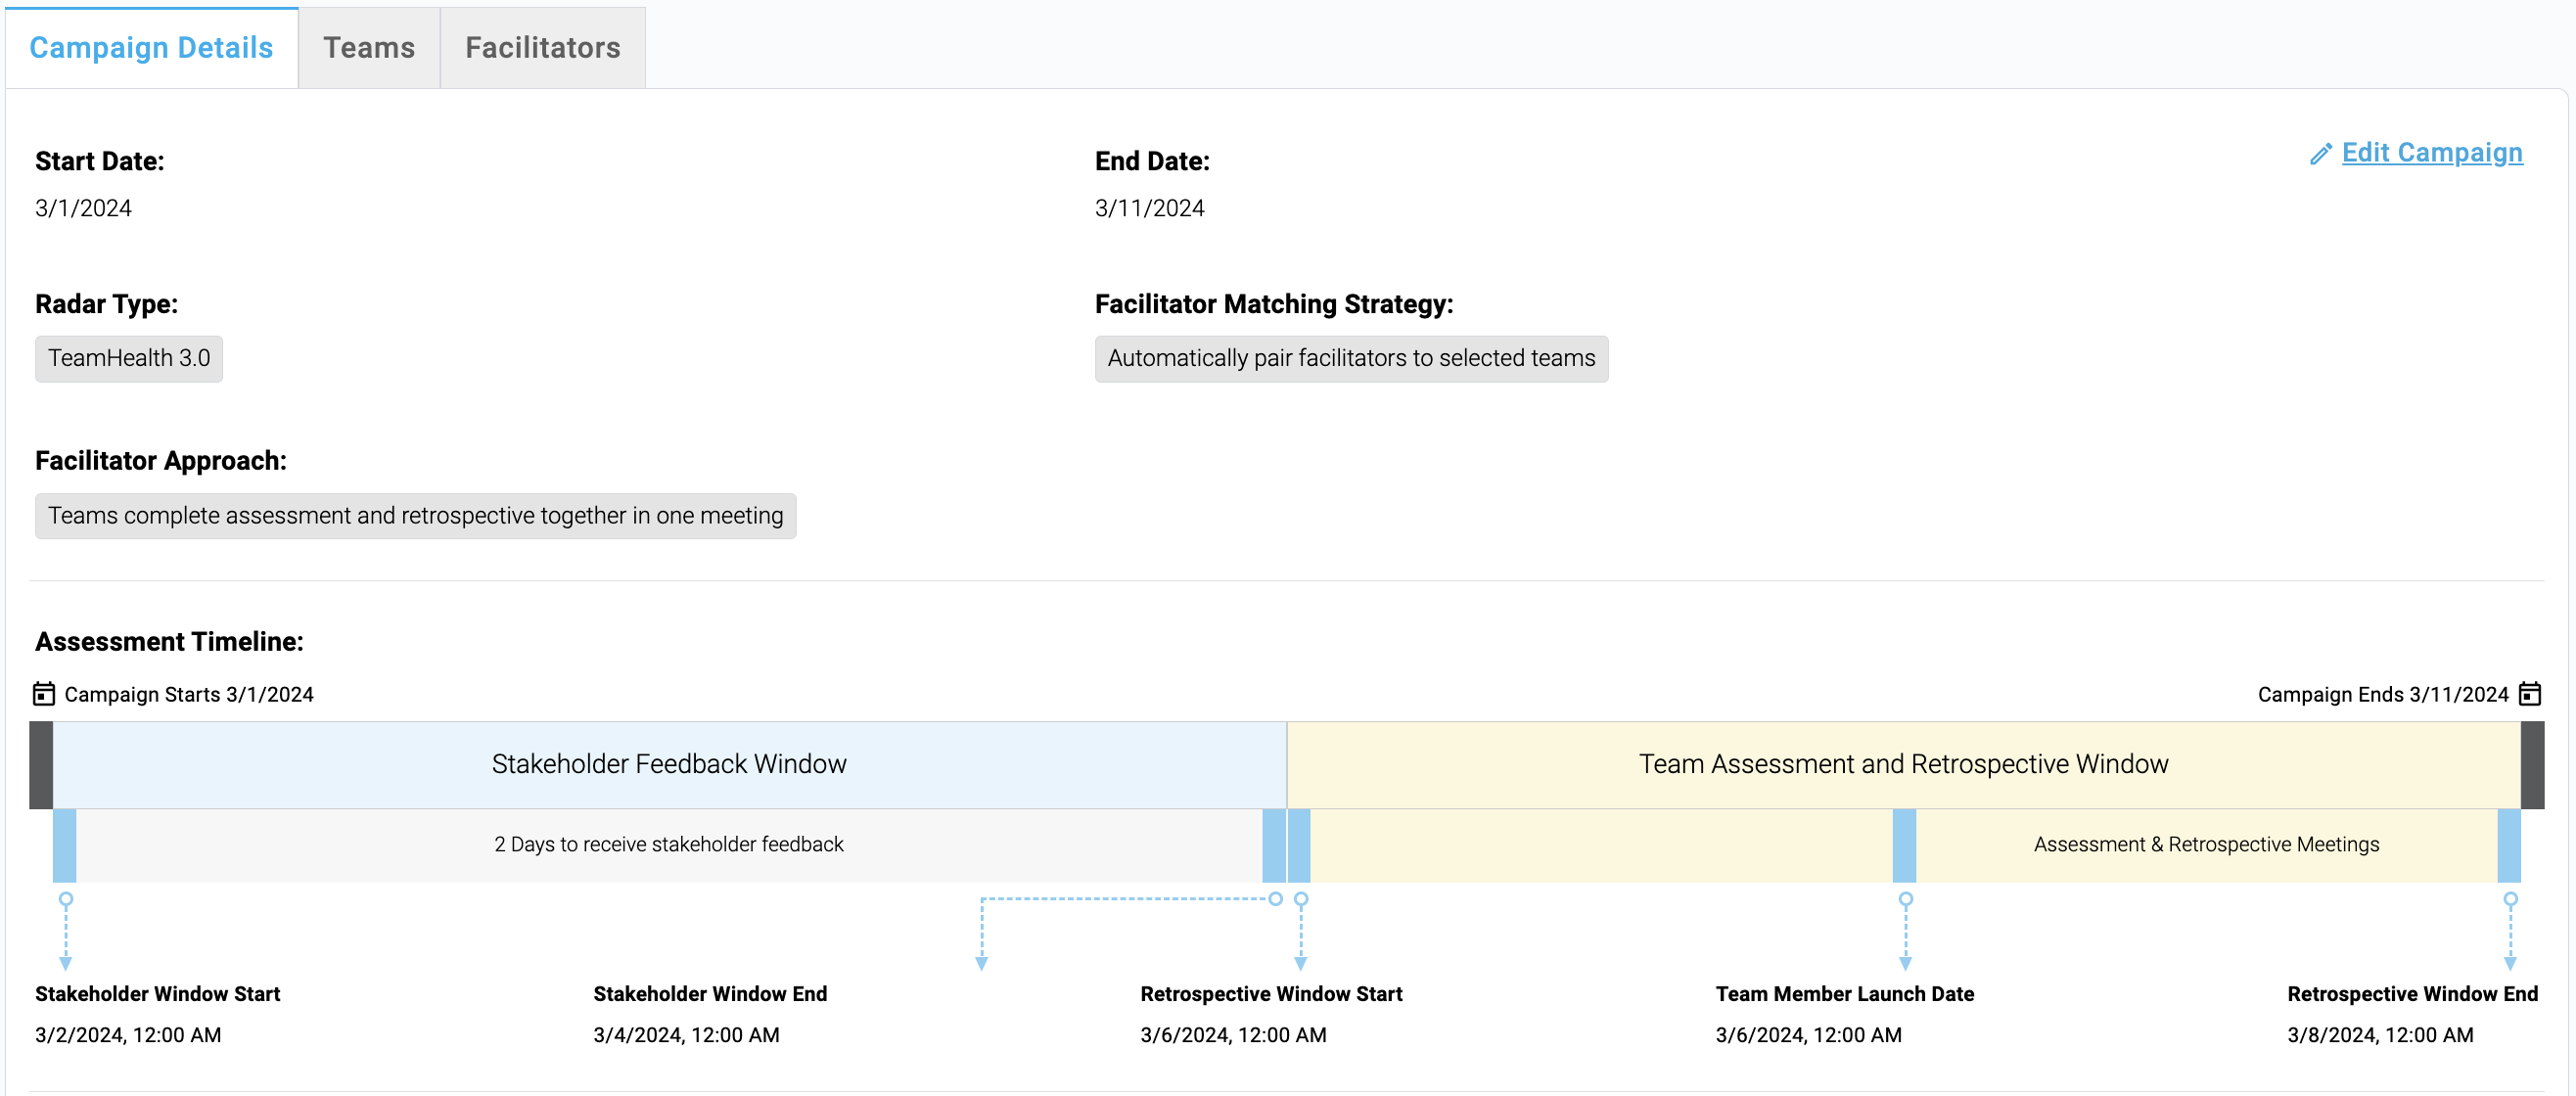Click the Retrospective Window Start circle marker
Viewport: 2576px width, 1096px height.
pyautogui.click(x=1301, y=900)
